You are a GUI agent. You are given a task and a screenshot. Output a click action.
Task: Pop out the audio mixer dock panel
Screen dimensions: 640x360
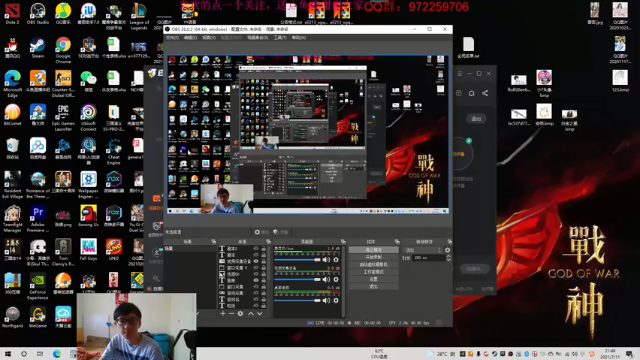(343, 242)
